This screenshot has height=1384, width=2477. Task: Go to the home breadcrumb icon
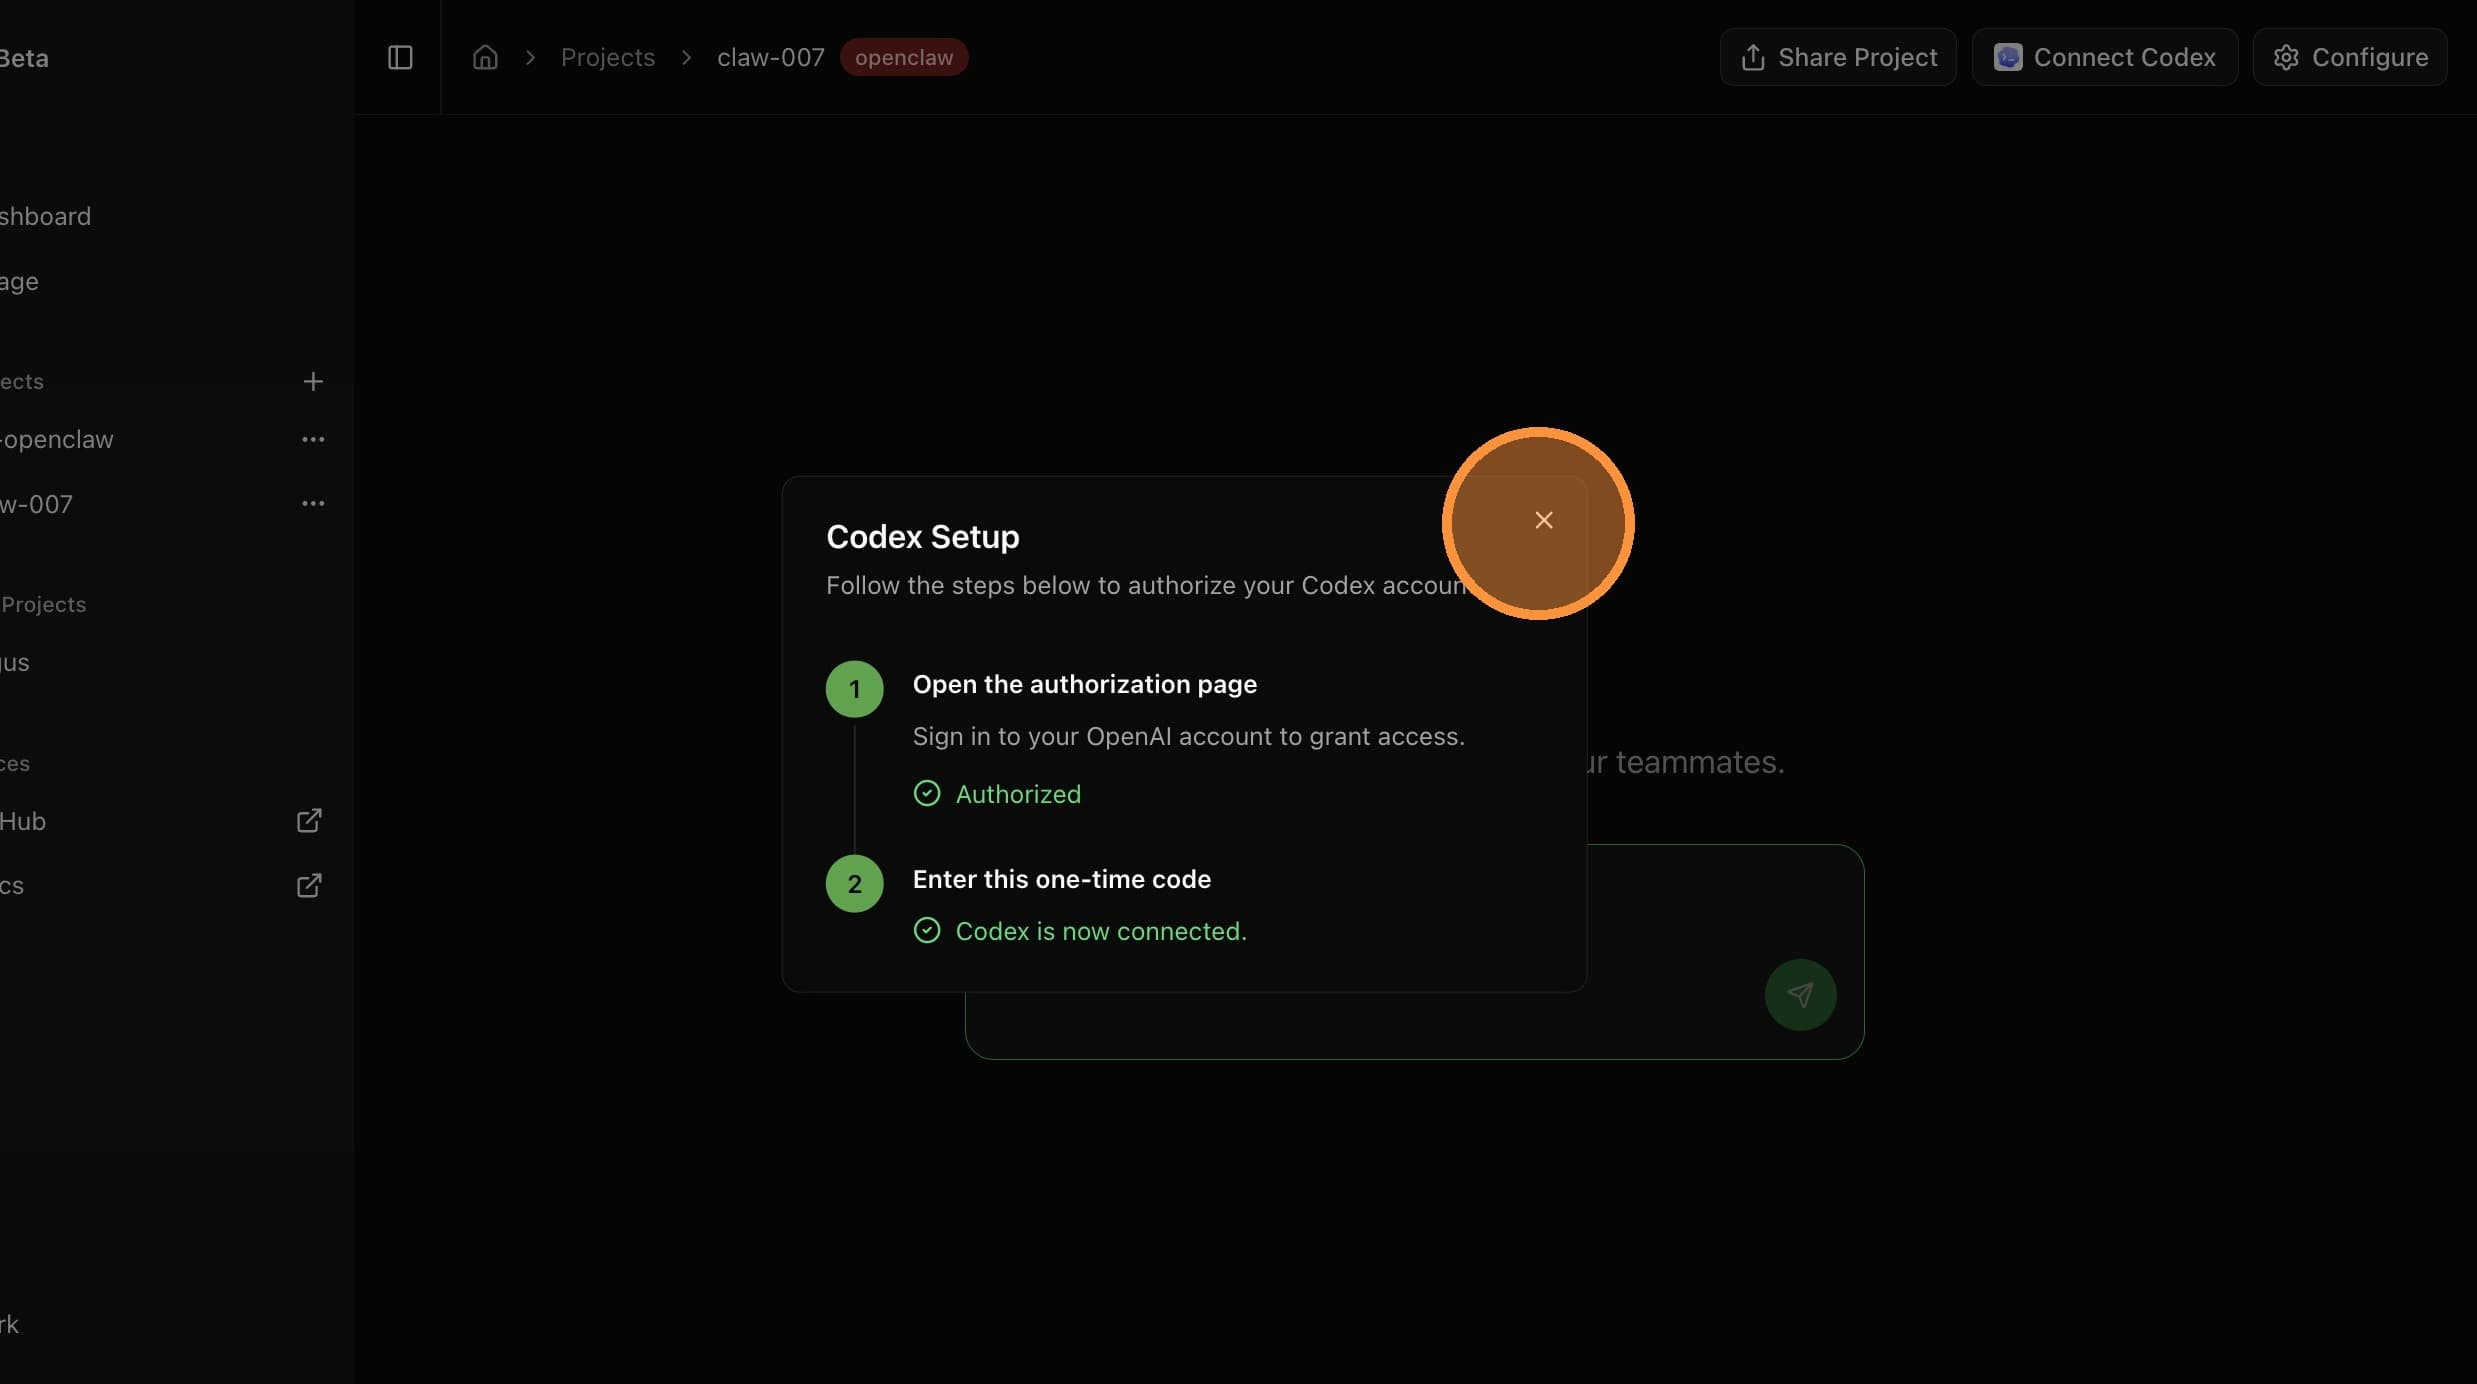(485, 57)
